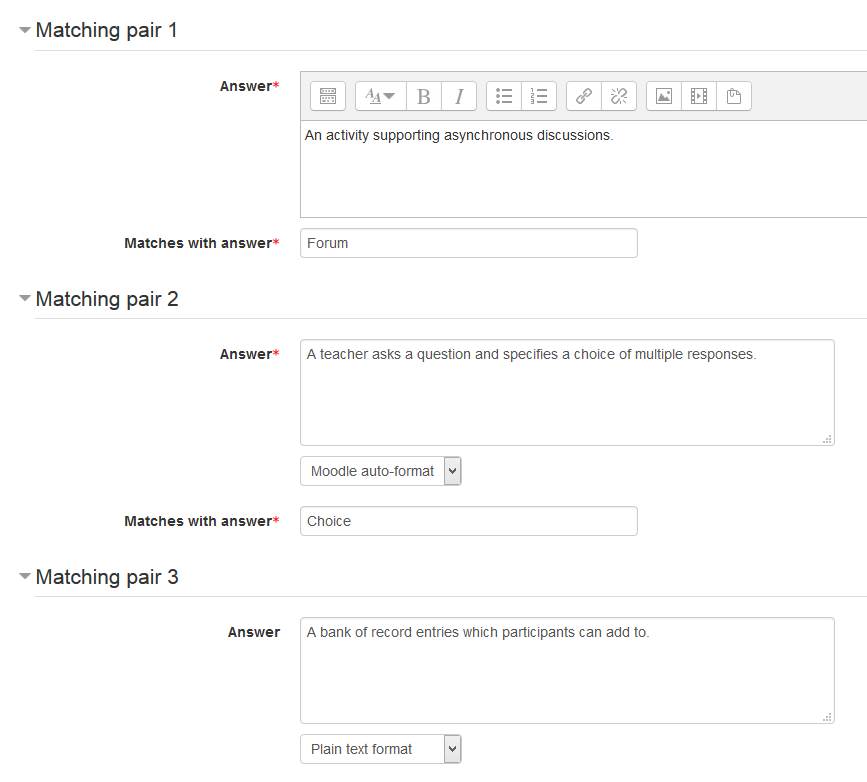
Task: Click the Forum matches with answer field
Action: coord(469,243)
